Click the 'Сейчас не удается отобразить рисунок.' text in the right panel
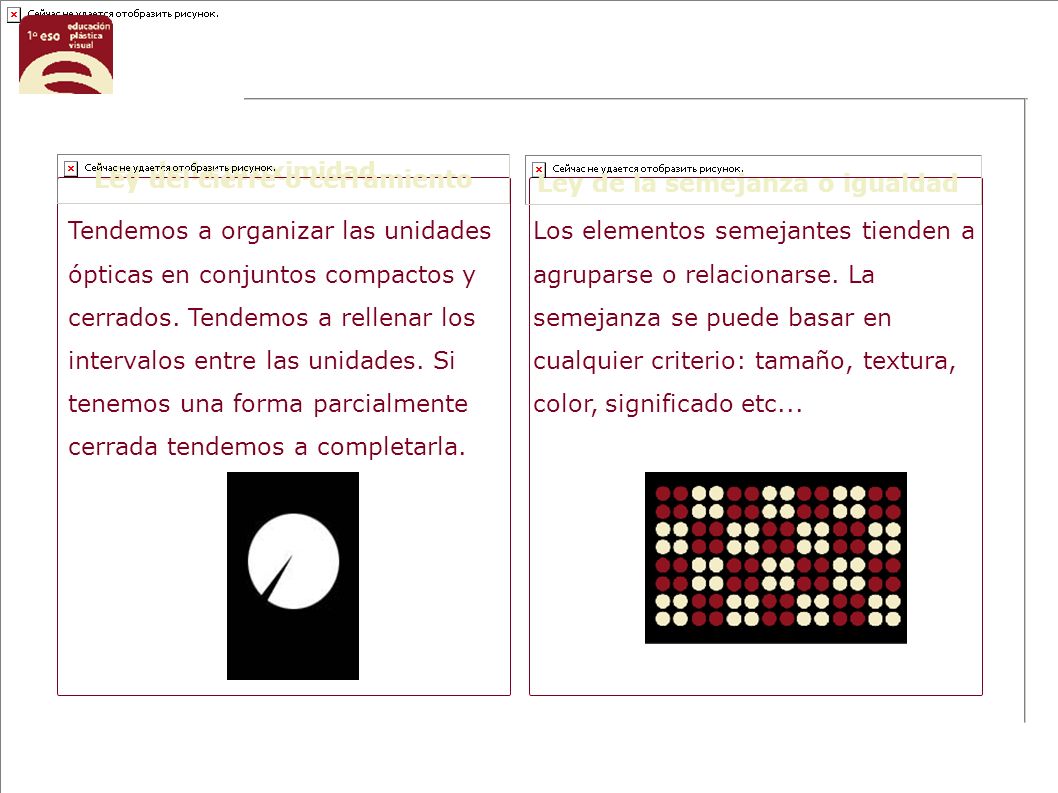Screen dimensions: 1058x793 (x=648, y=169)
